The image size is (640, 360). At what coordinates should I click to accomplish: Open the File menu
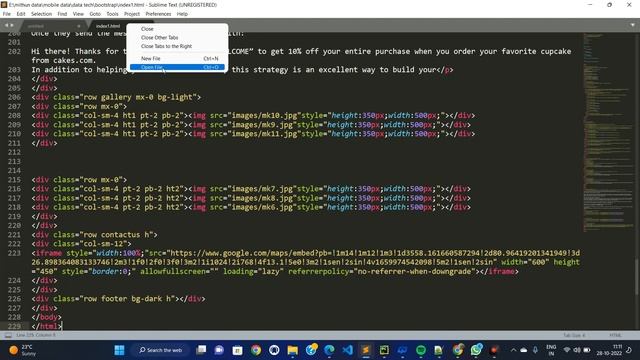pyautogui.click(x=7, y=14)
